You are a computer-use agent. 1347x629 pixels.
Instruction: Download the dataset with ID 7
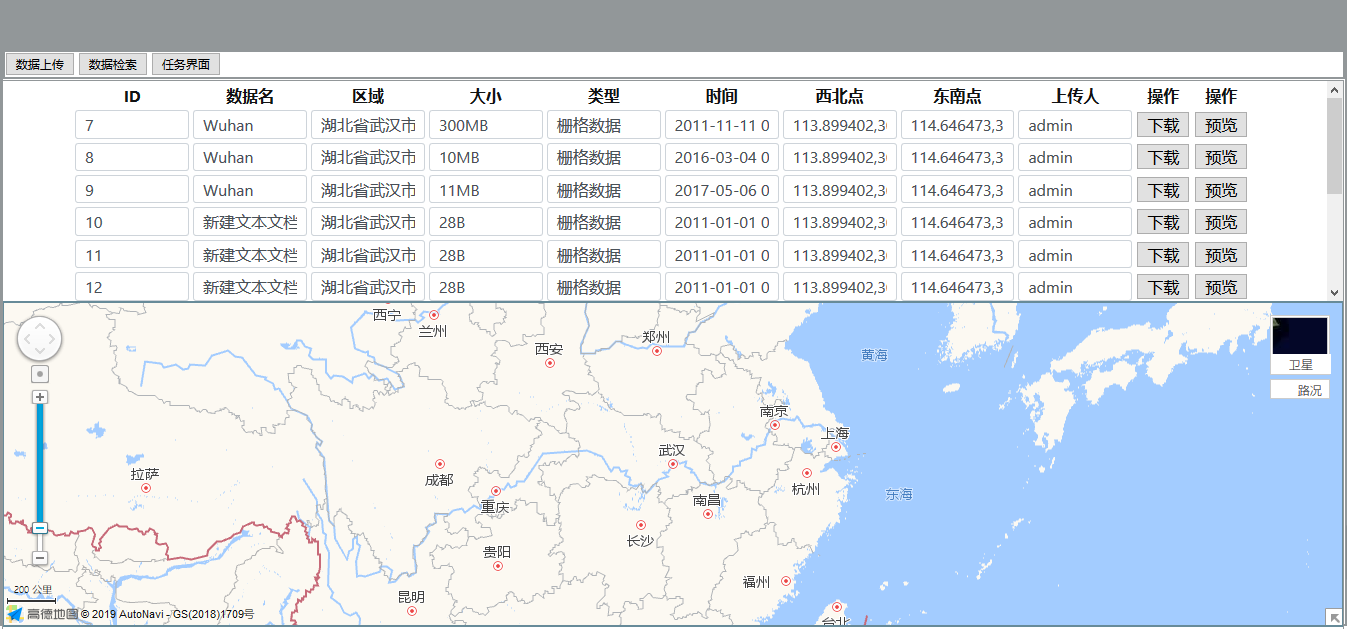coord(1163,125)
